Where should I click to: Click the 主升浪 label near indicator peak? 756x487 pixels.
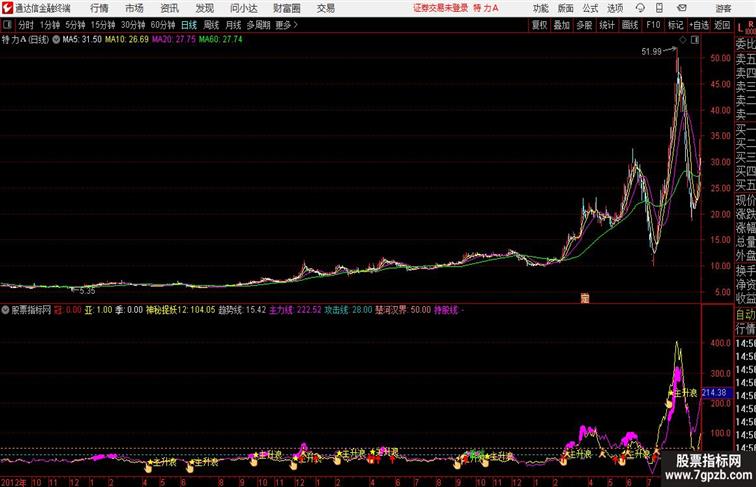tap(685, 393)
